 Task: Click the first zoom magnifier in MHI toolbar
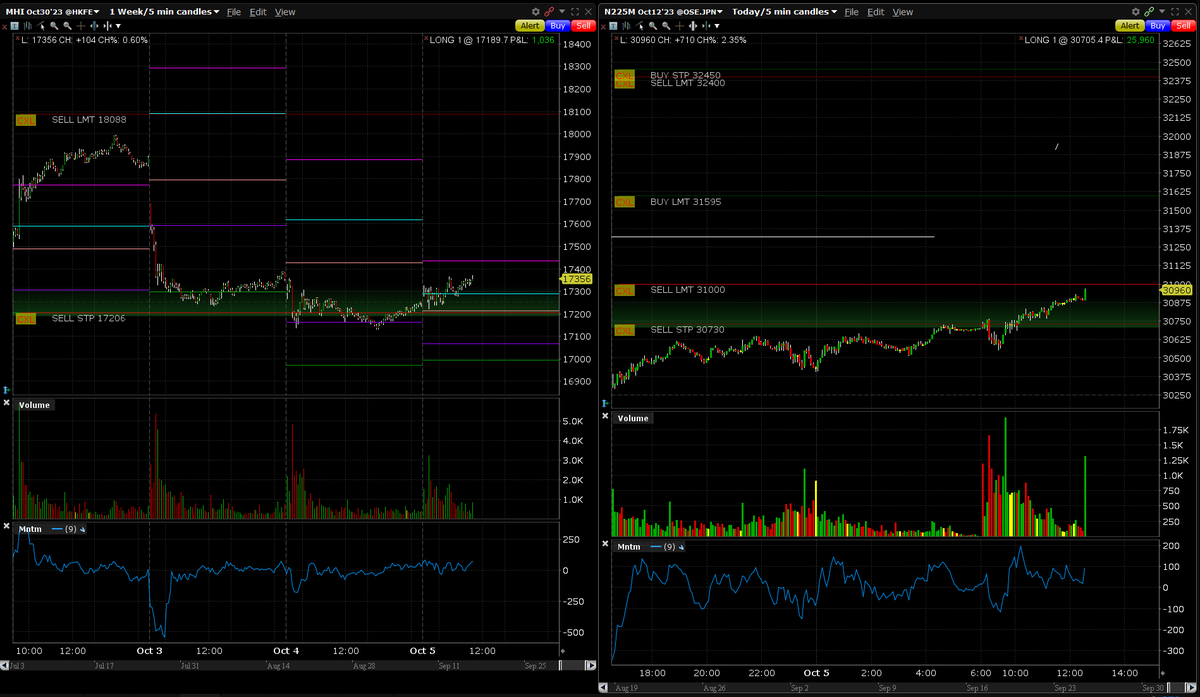click(53, 25)
